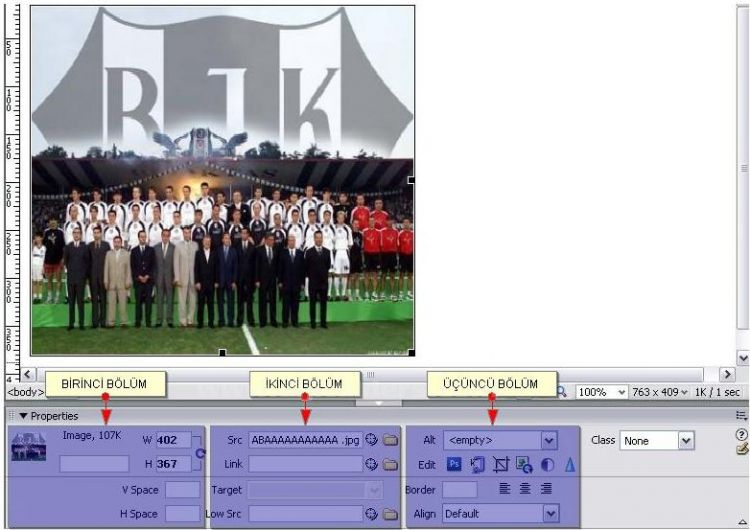
Task: Open the Align dropdown showing Default
Action: coord(551,514)
